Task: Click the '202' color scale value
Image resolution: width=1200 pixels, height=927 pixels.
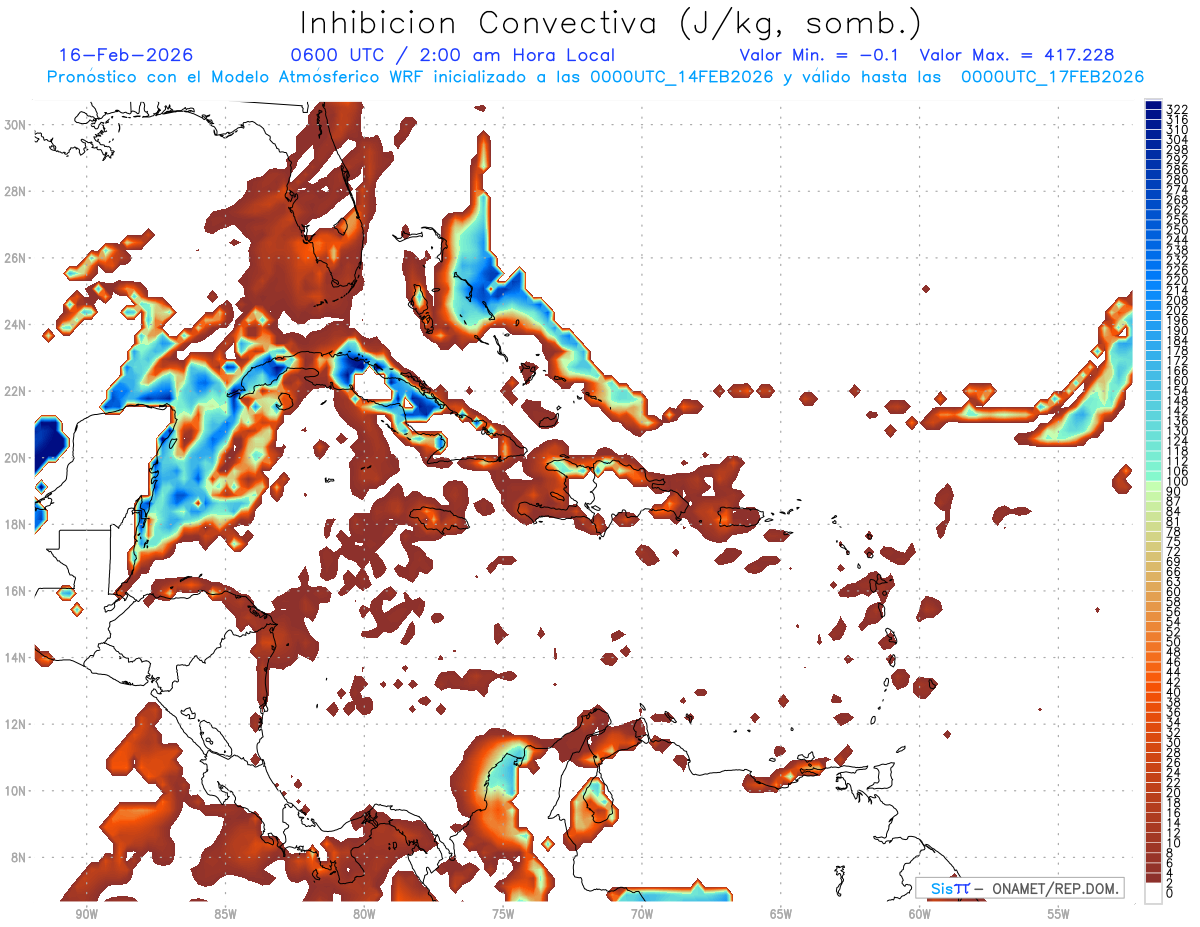Action: [x=1176, y=310]
